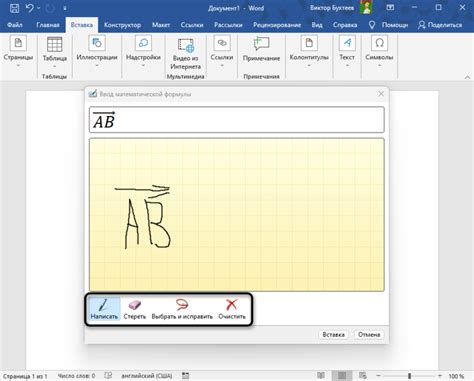The height and width of the screenshot is (381, 474).
Task: Switch to Print Layout view
Action: (342, 376)
